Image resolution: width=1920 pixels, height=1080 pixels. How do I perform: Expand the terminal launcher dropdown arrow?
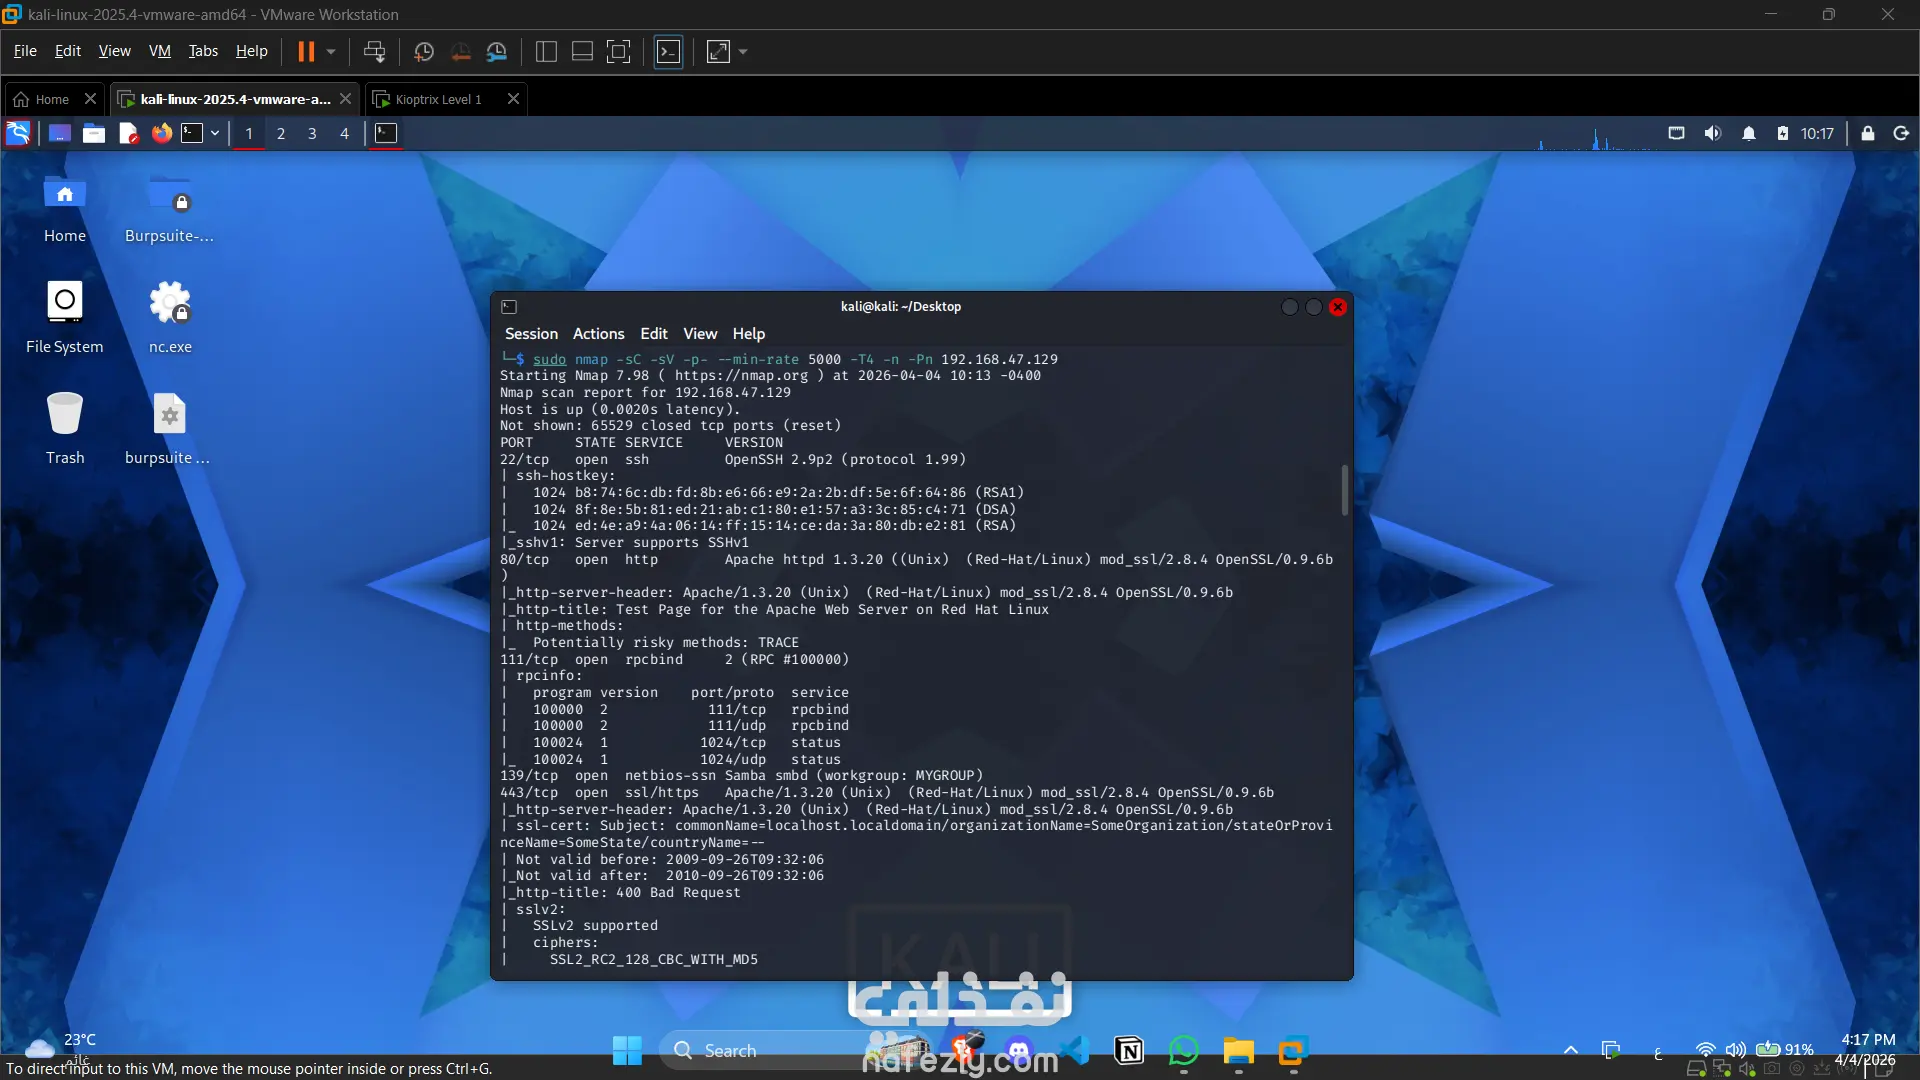(x=215, y=133)
